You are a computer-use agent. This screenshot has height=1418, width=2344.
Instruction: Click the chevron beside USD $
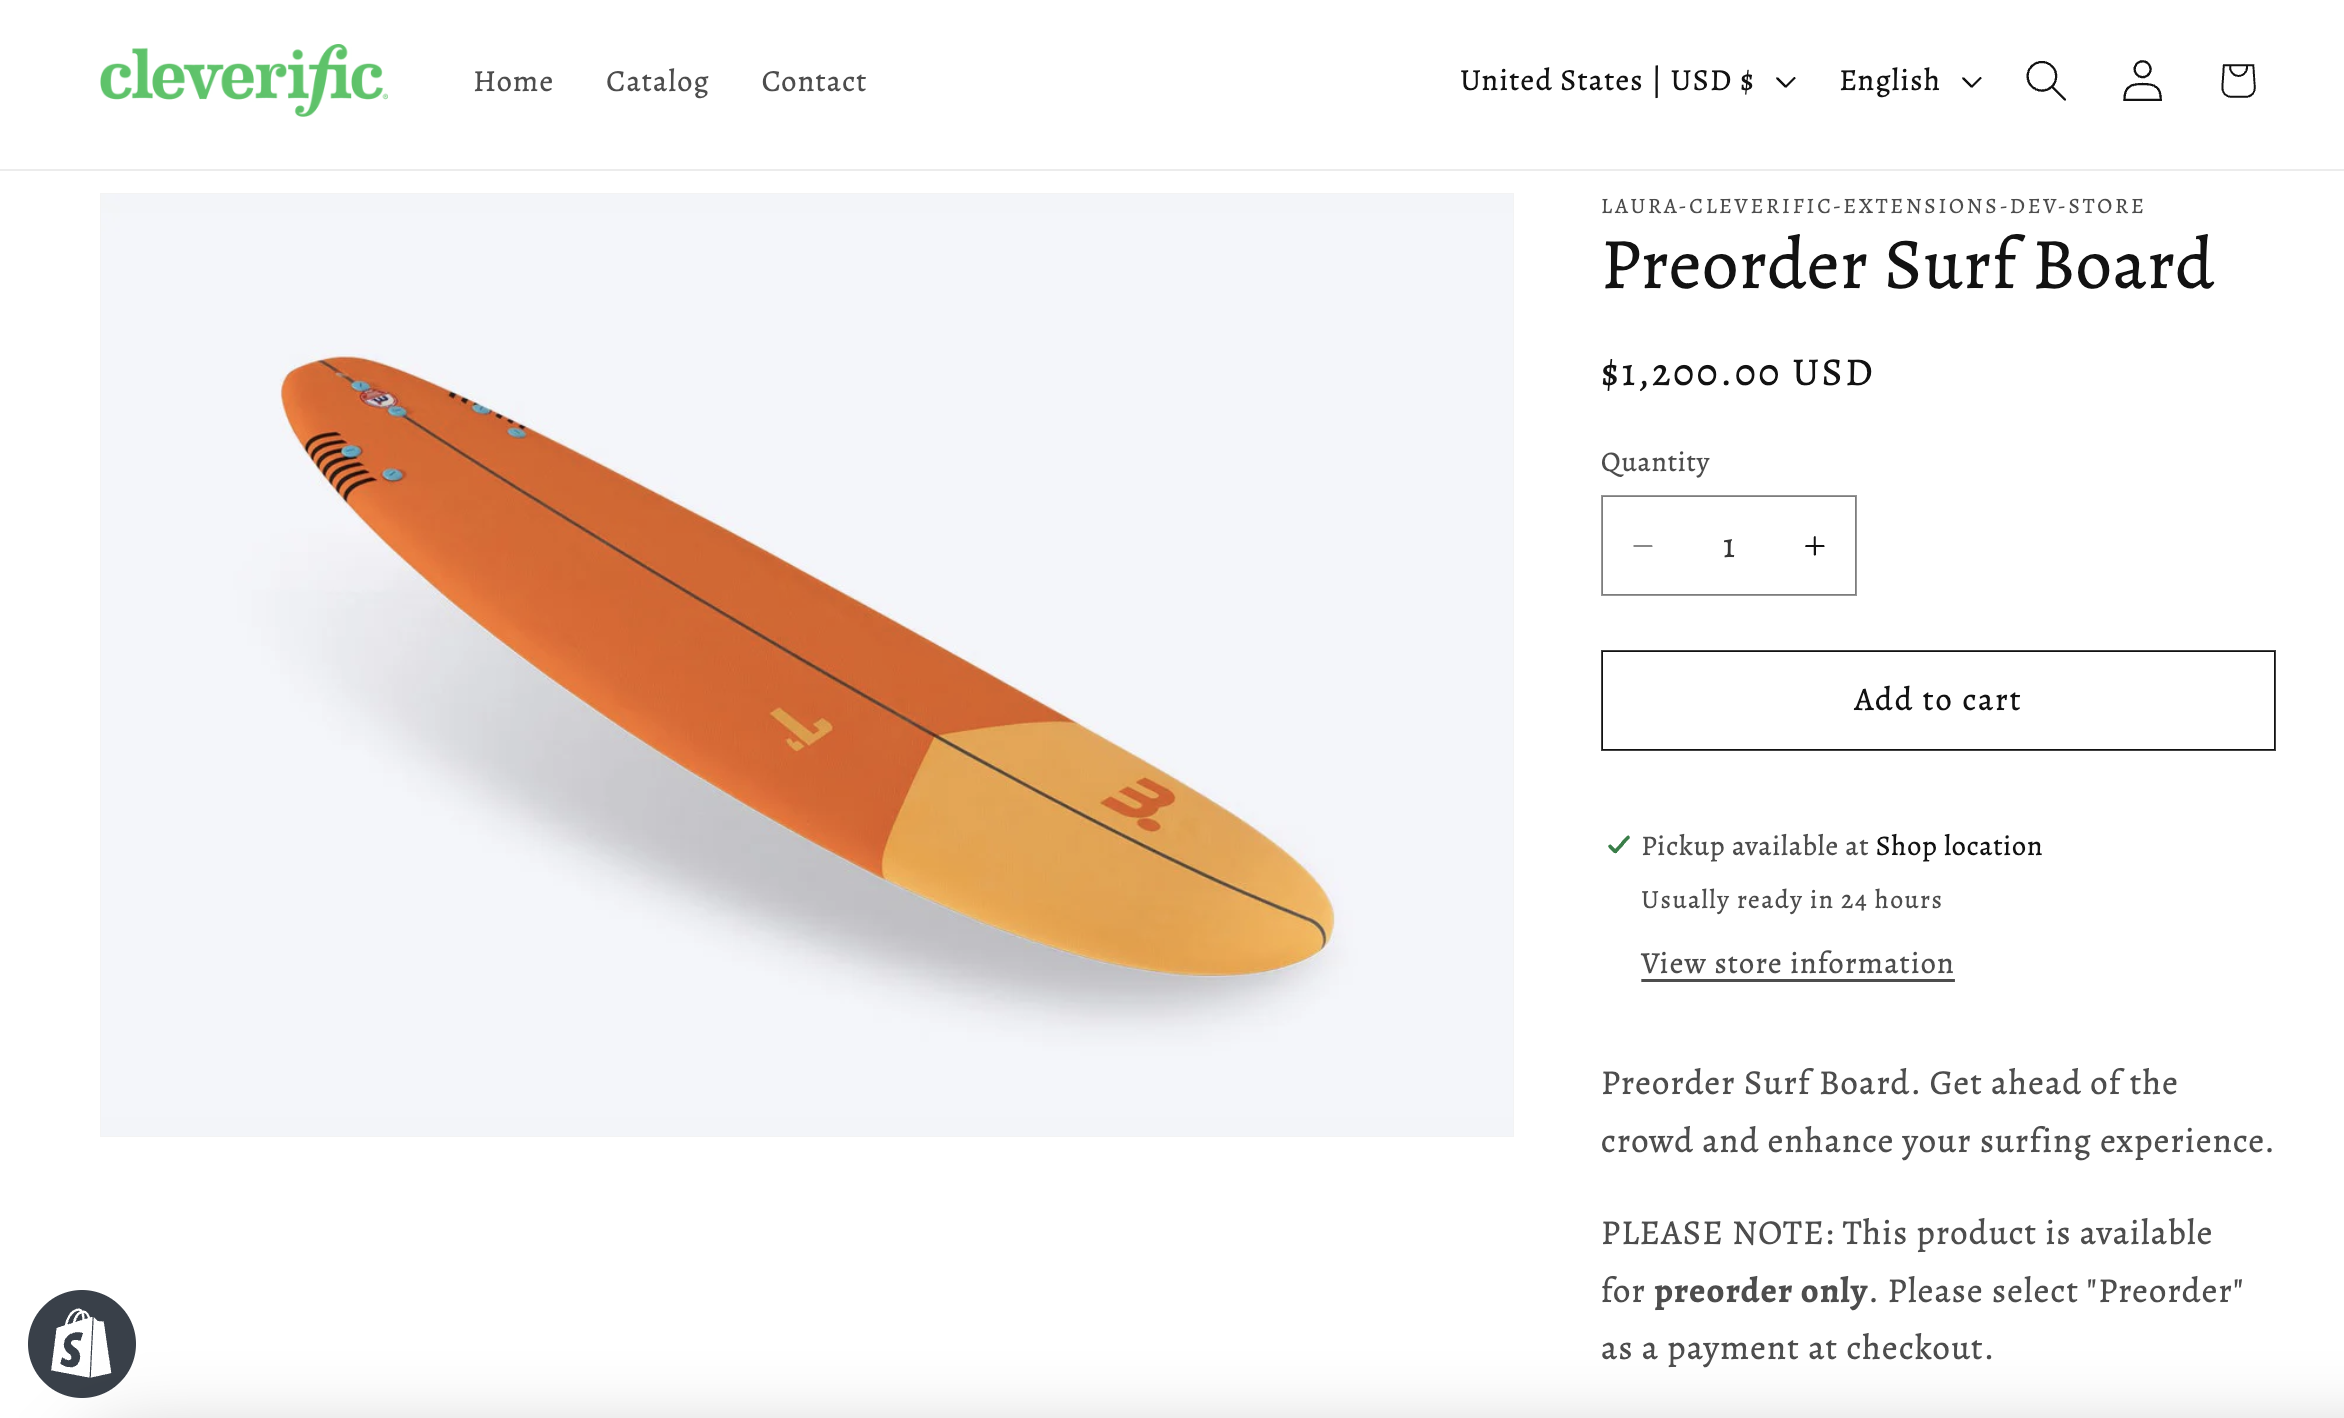tap(1786, 82)
